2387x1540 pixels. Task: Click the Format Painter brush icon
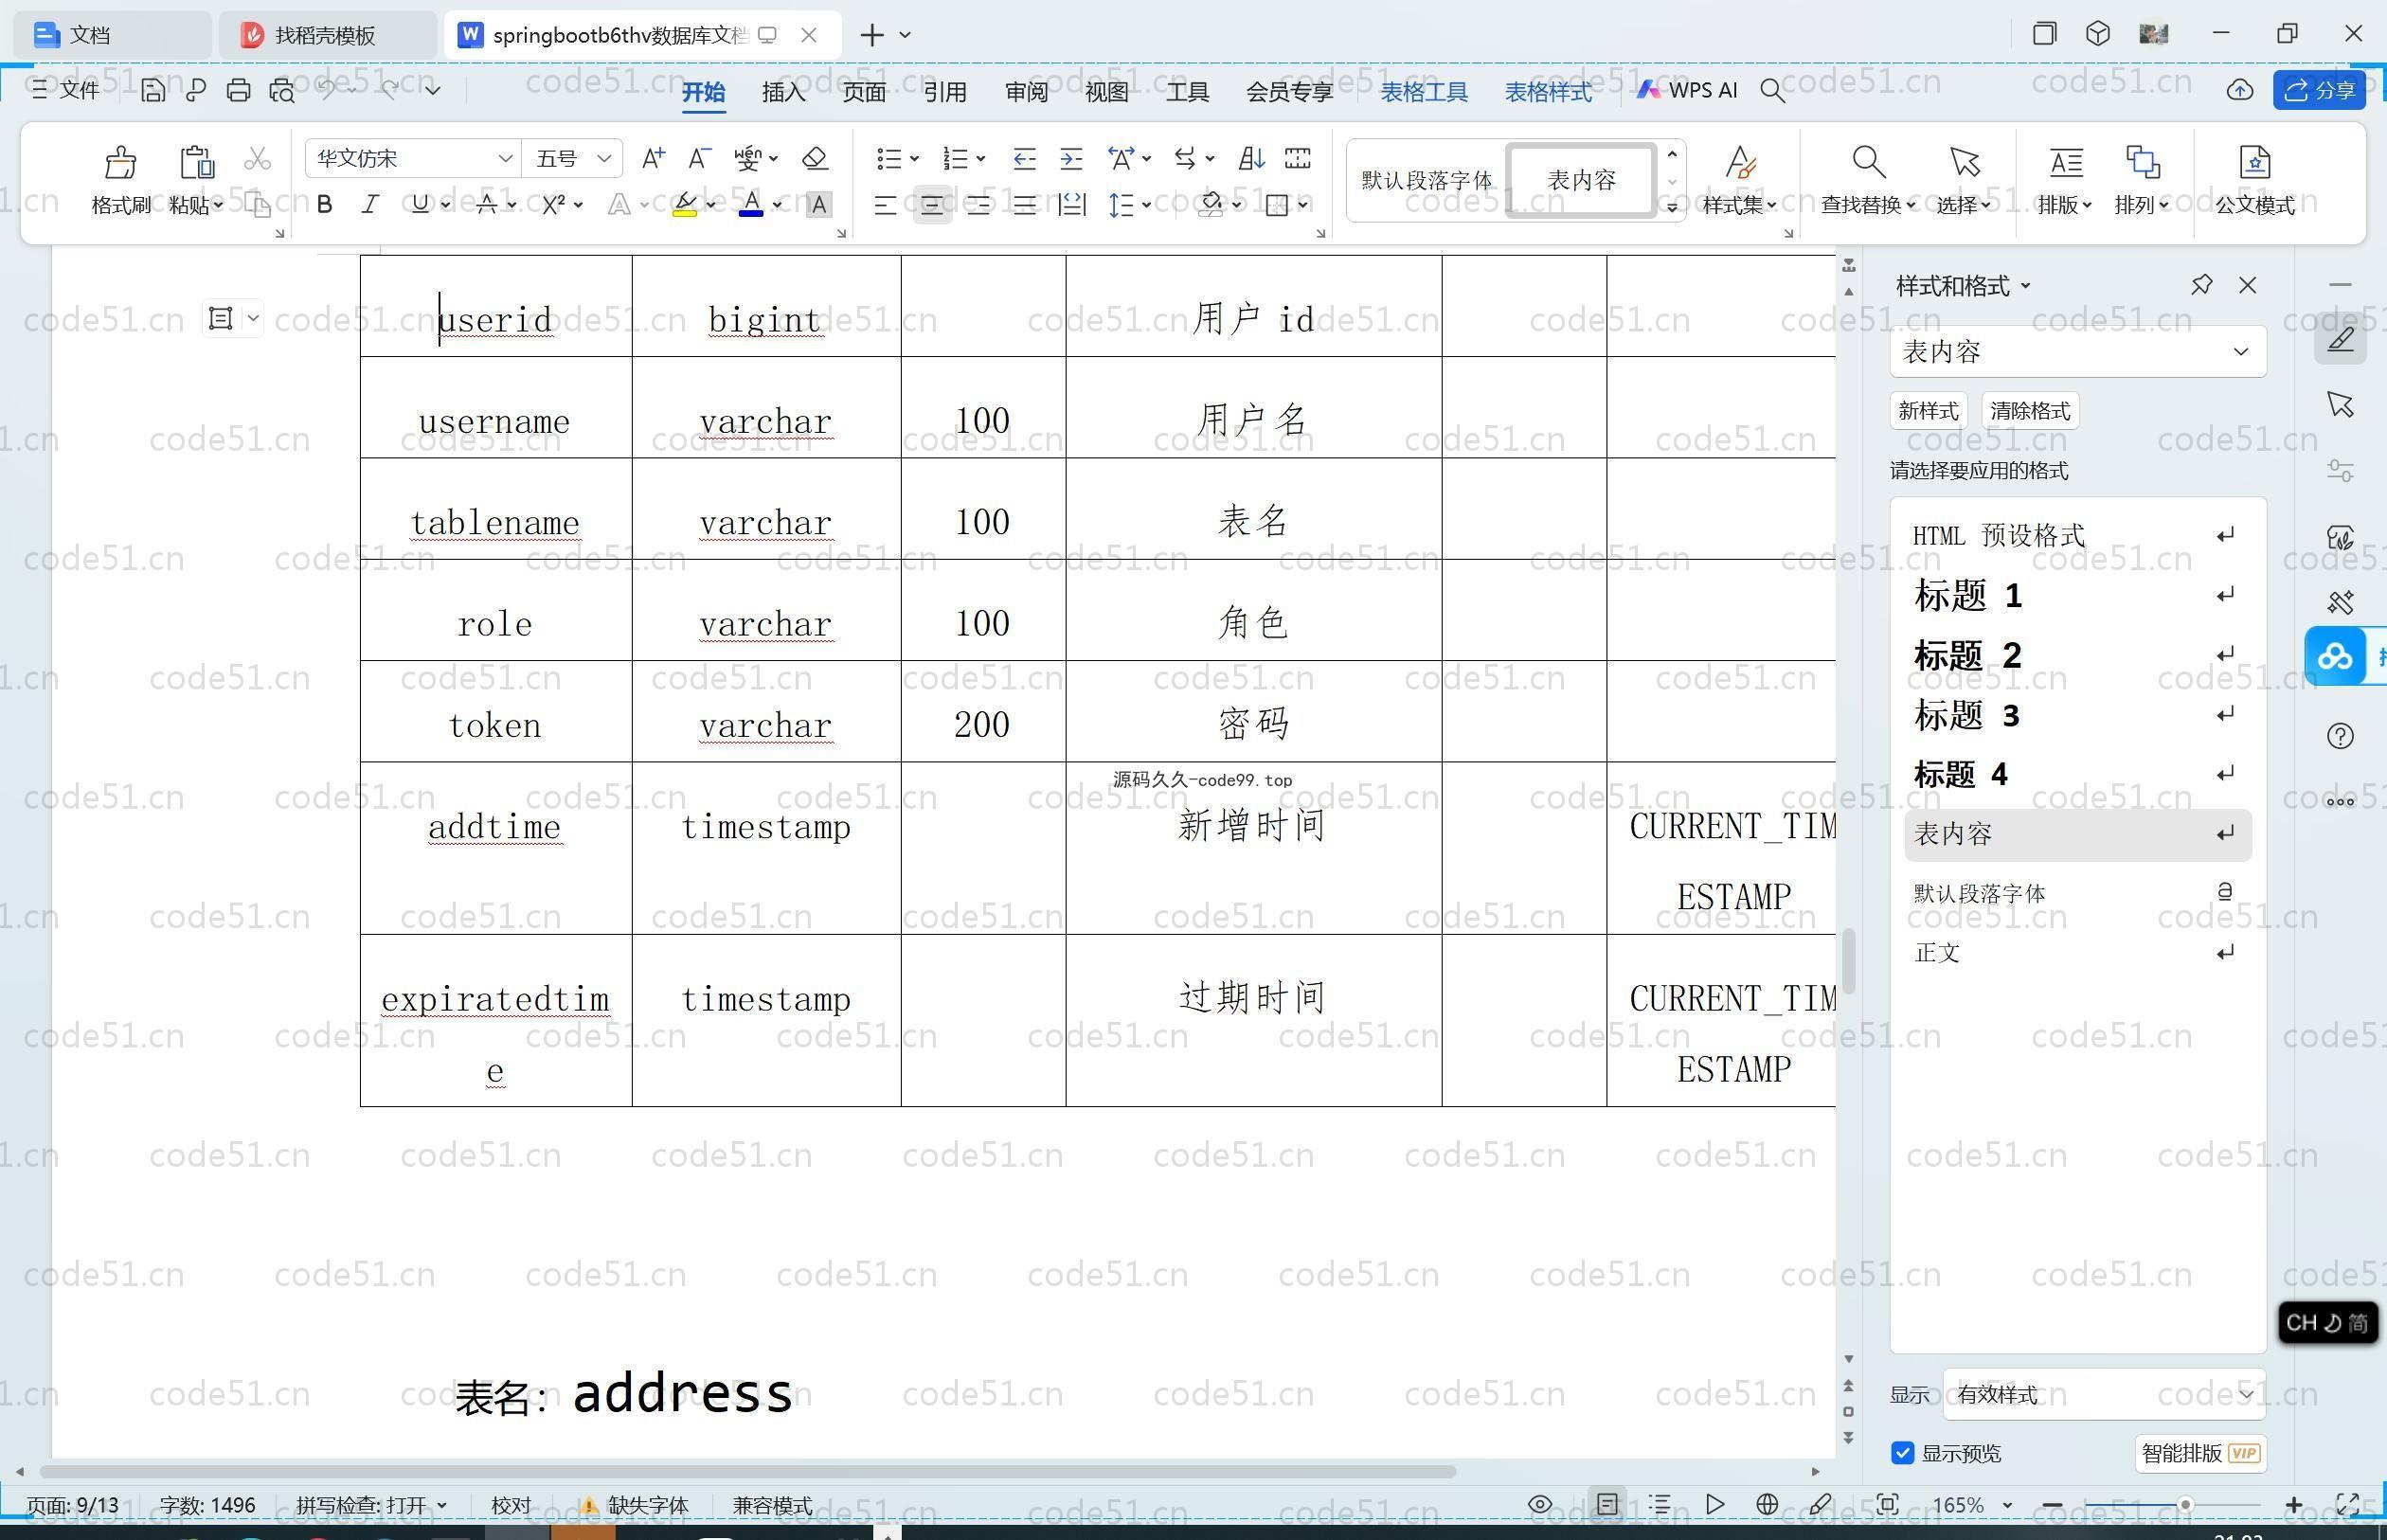click(x=120, y=161)
